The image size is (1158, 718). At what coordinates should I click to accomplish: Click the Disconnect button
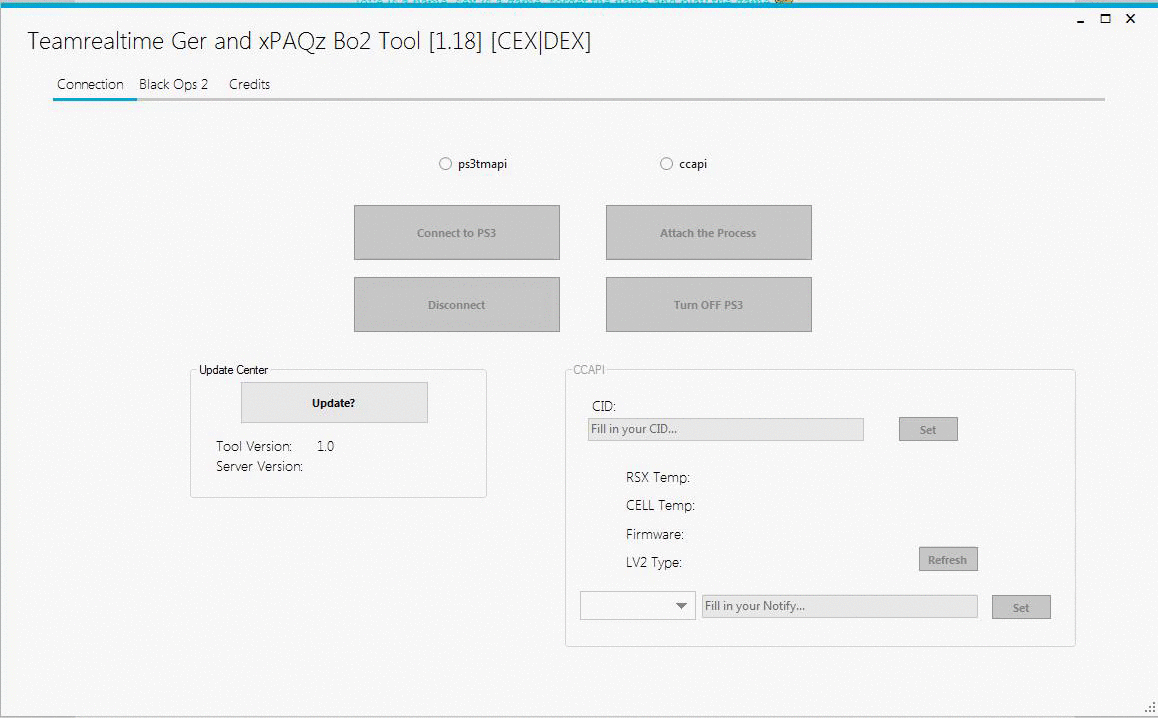coord(456,304)
